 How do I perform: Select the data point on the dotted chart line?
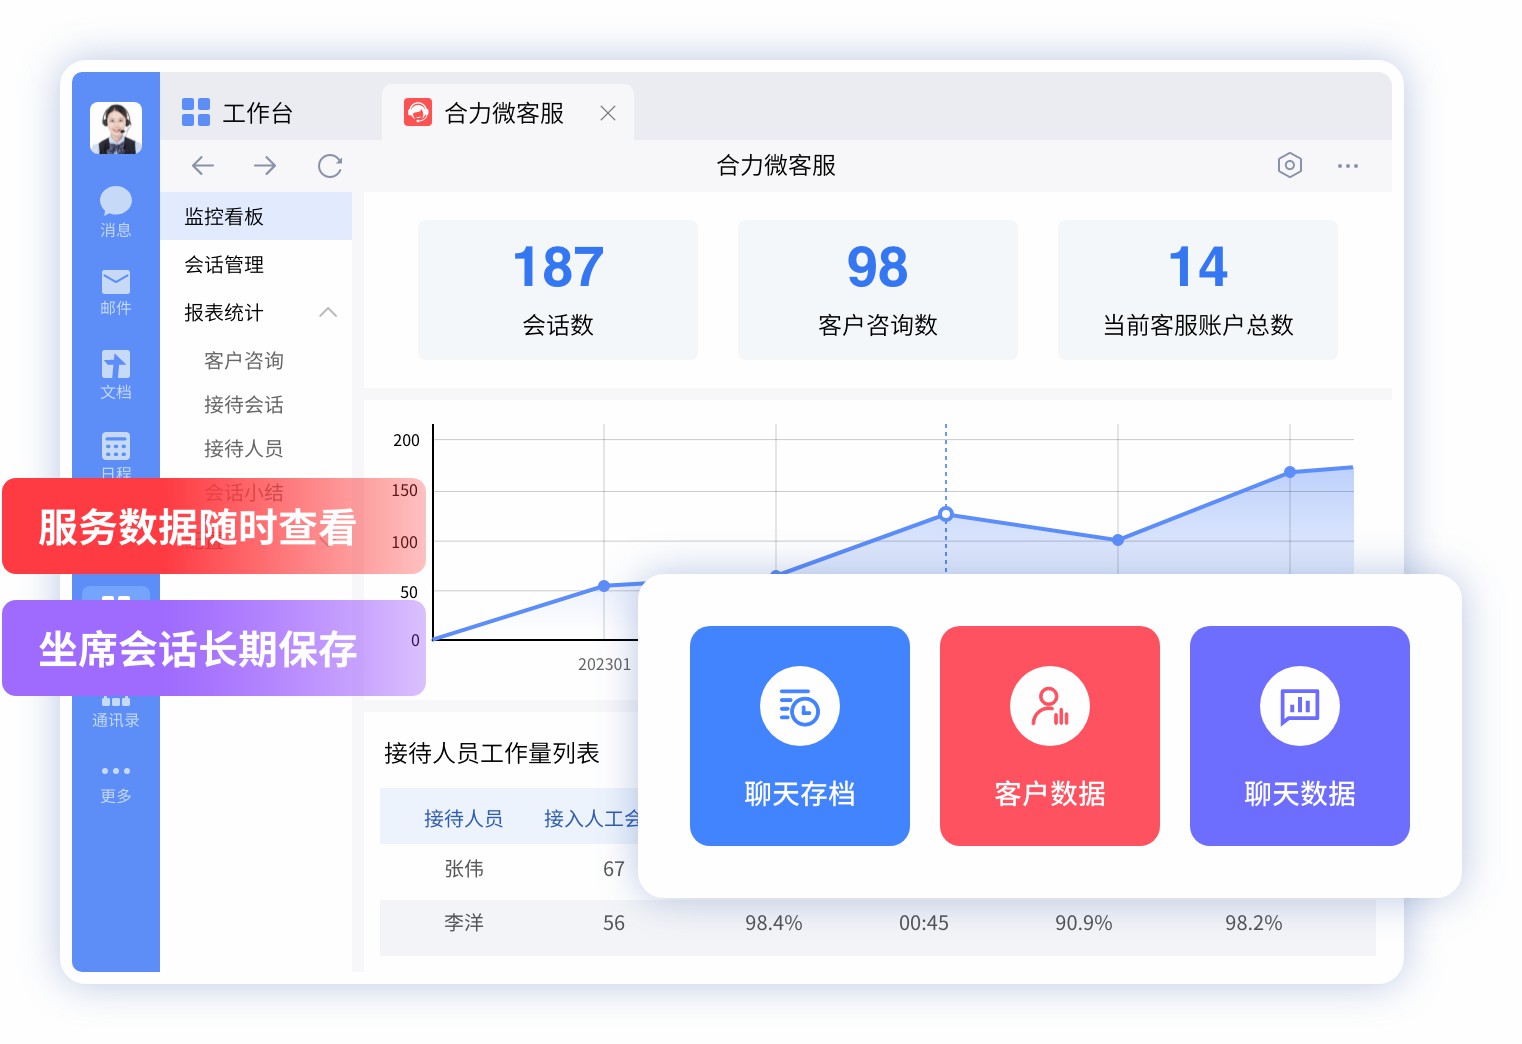point(945,514)
